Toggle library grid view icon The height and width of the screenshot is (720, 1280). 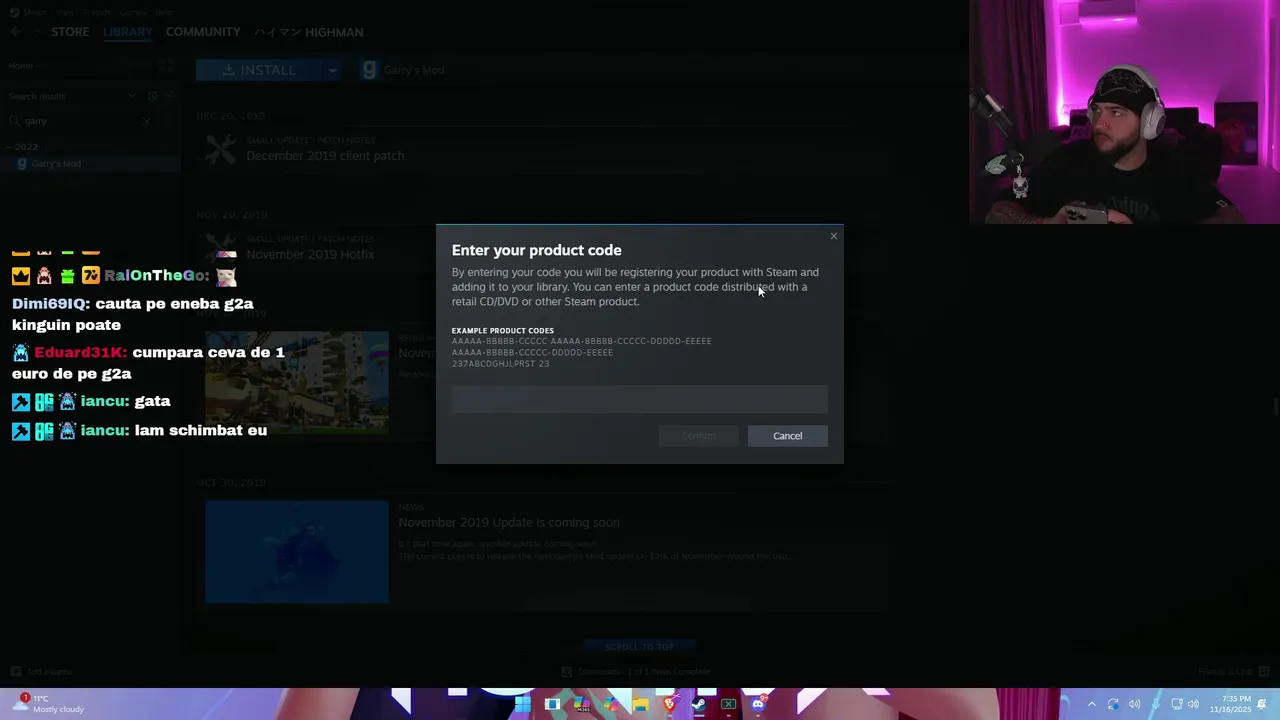pos(167,66)
